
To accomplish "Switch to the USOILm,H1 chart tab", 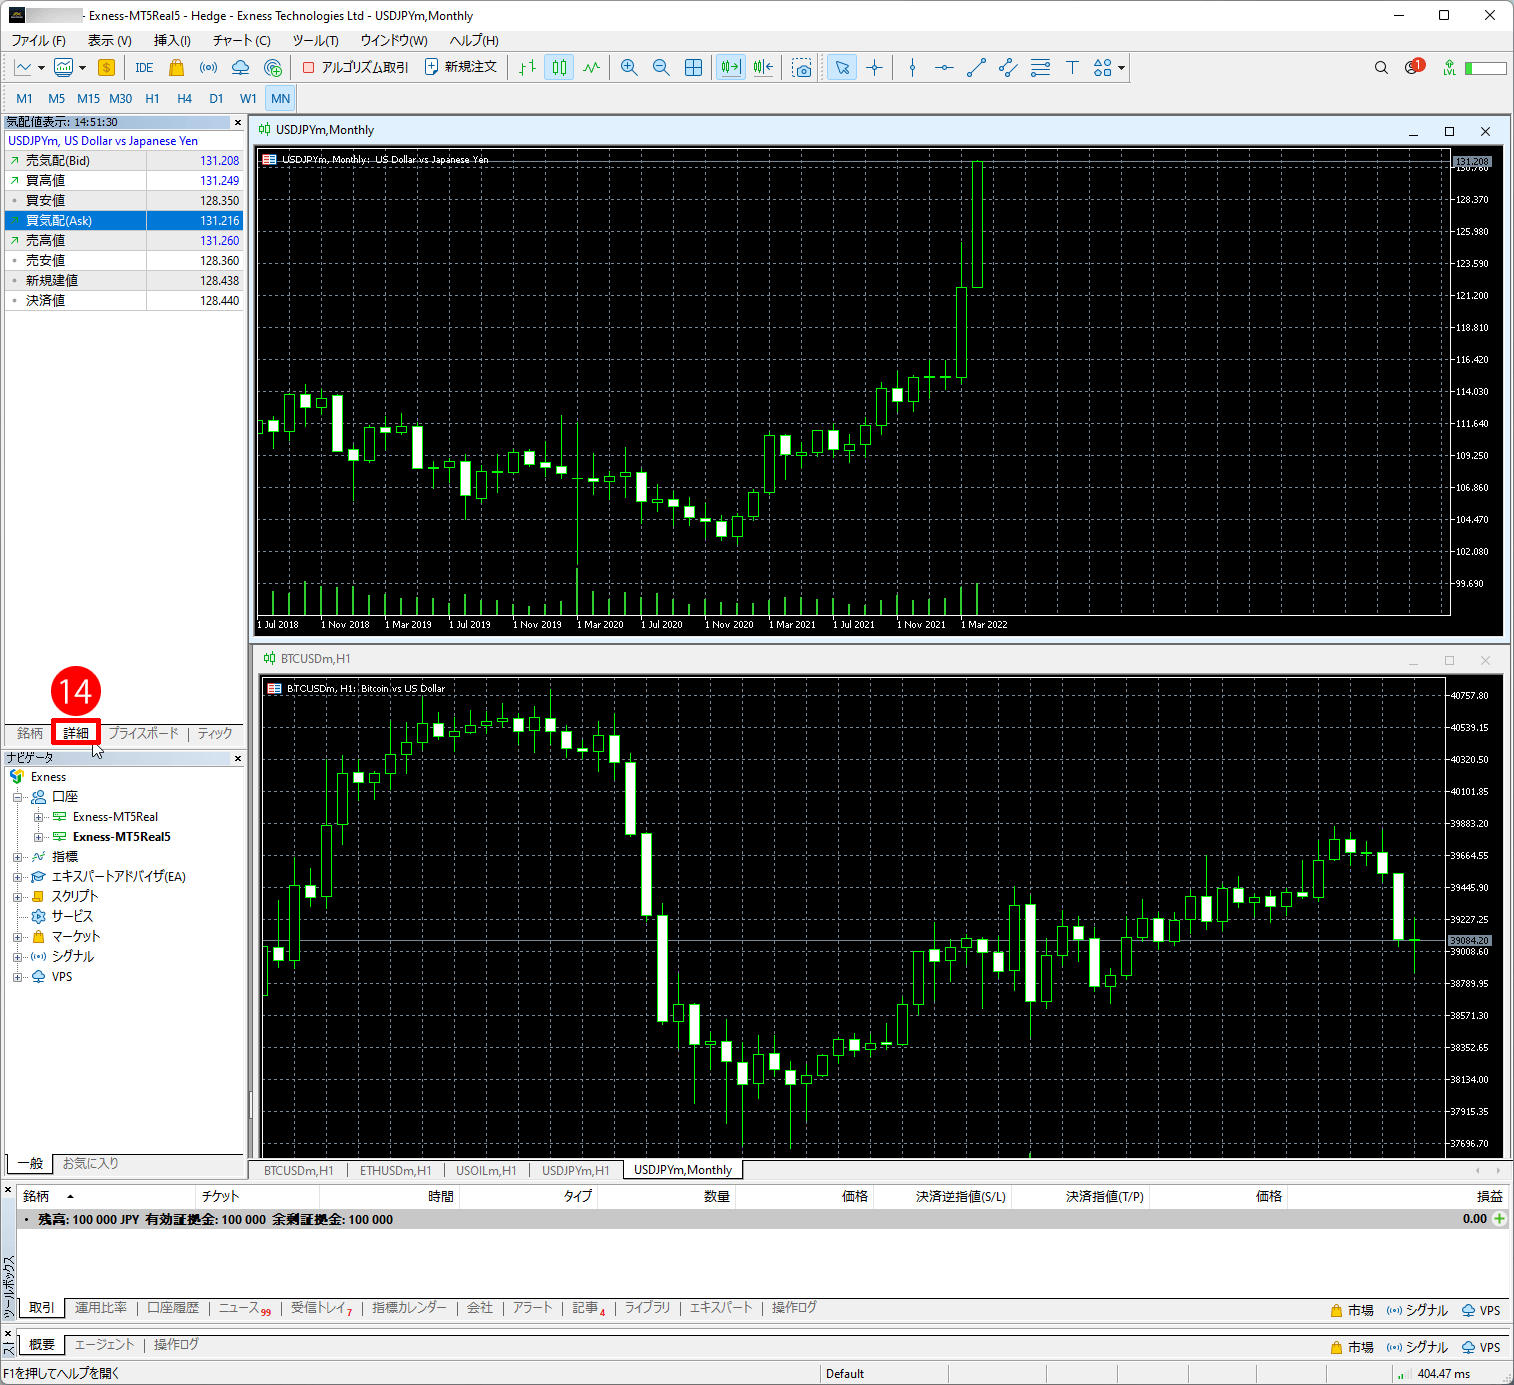I will pyautogui.click(x=486, y=1170).
